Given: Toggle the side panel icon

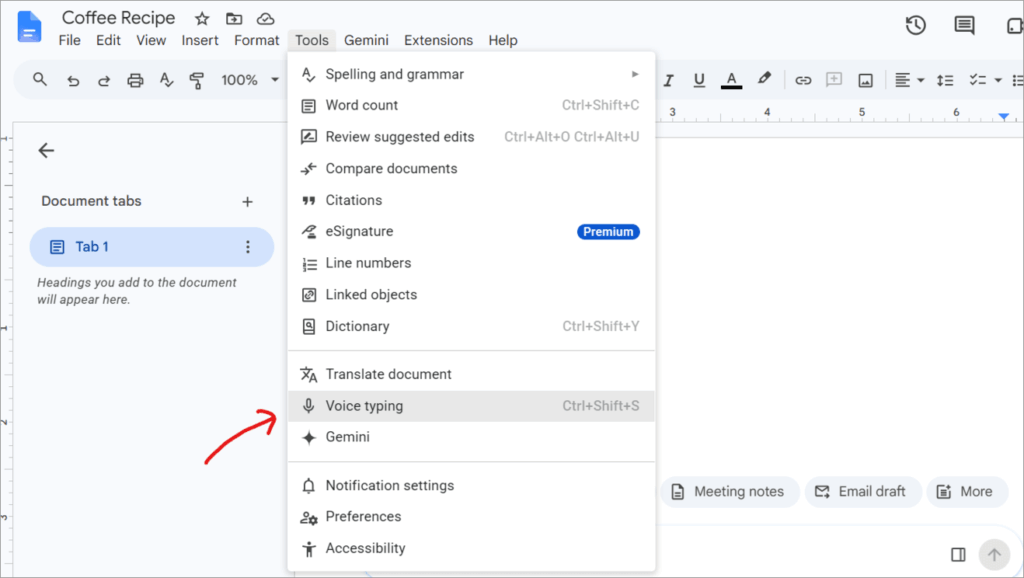Looking at the screenshot, I should 958,554.
